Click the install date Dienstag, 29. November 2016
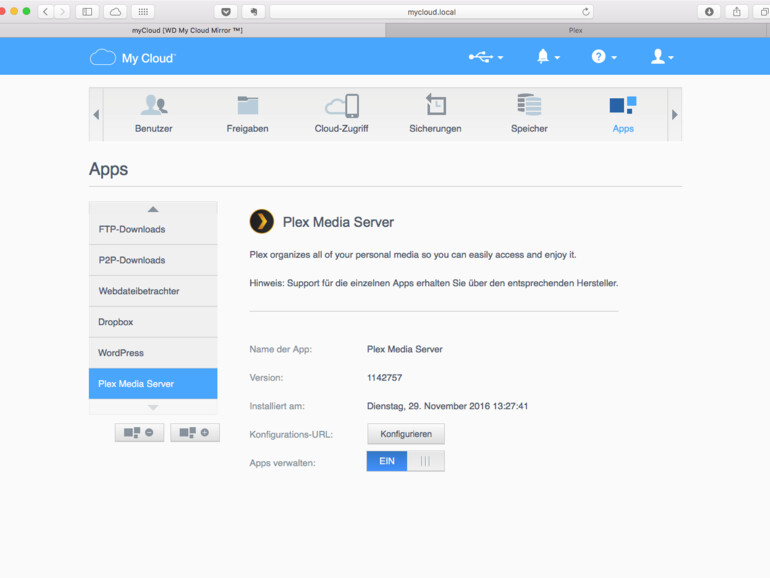 (x=447, y=406)
